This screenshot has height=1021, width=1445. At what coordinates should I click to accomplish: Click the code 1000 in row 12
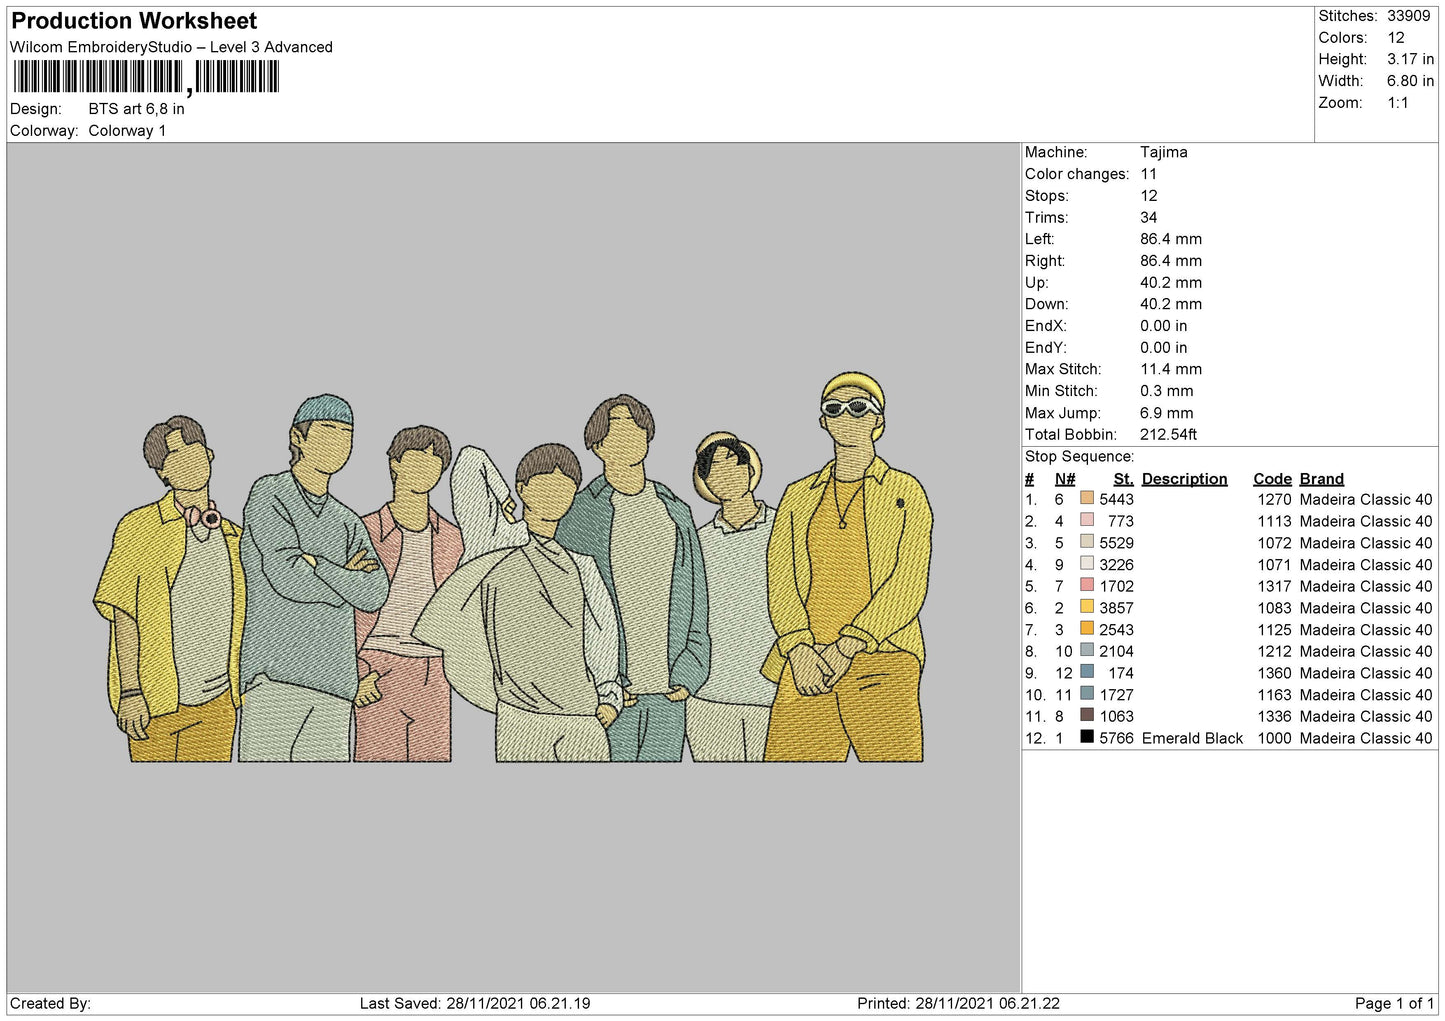(1274, 738)
